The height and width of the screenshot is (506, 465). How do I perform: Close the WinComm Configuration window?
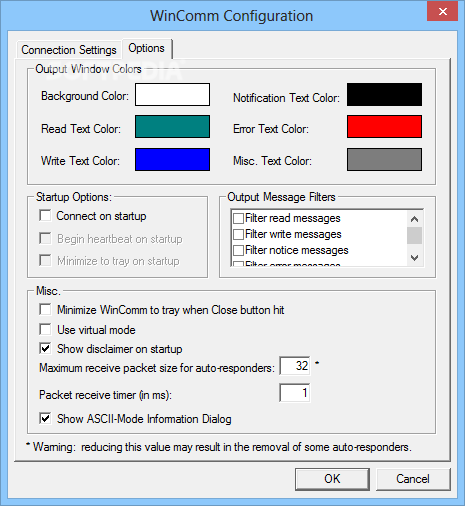(442, 12)
